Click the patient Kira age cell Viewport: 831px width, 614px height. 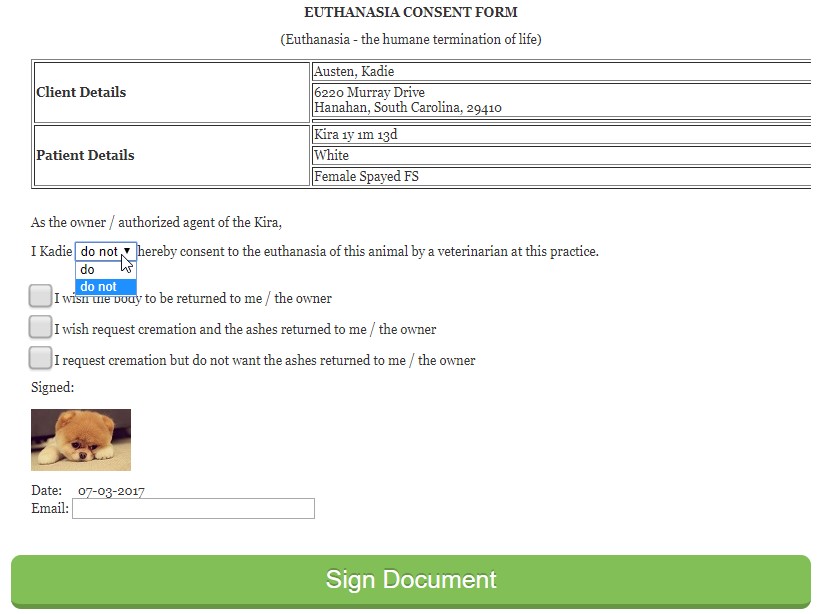(x=562, y=135)
